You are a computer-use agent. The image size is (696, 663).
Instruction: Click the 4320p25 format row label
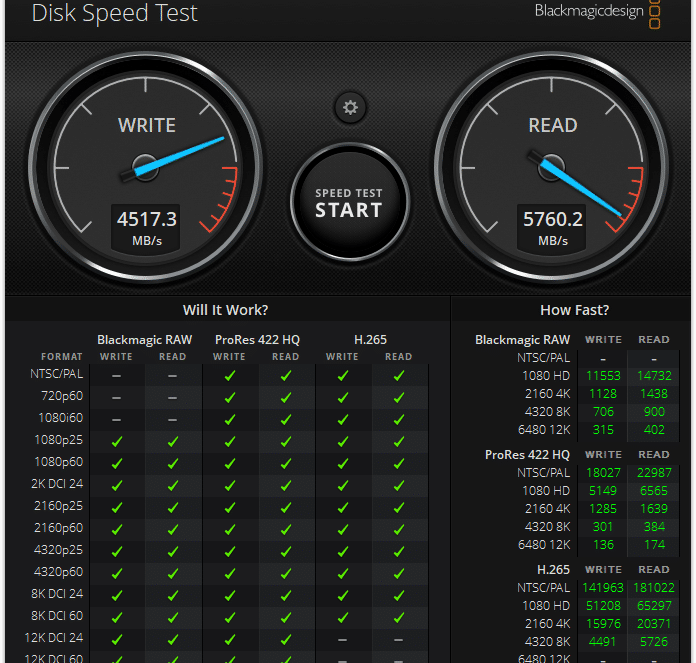point(59,550)
